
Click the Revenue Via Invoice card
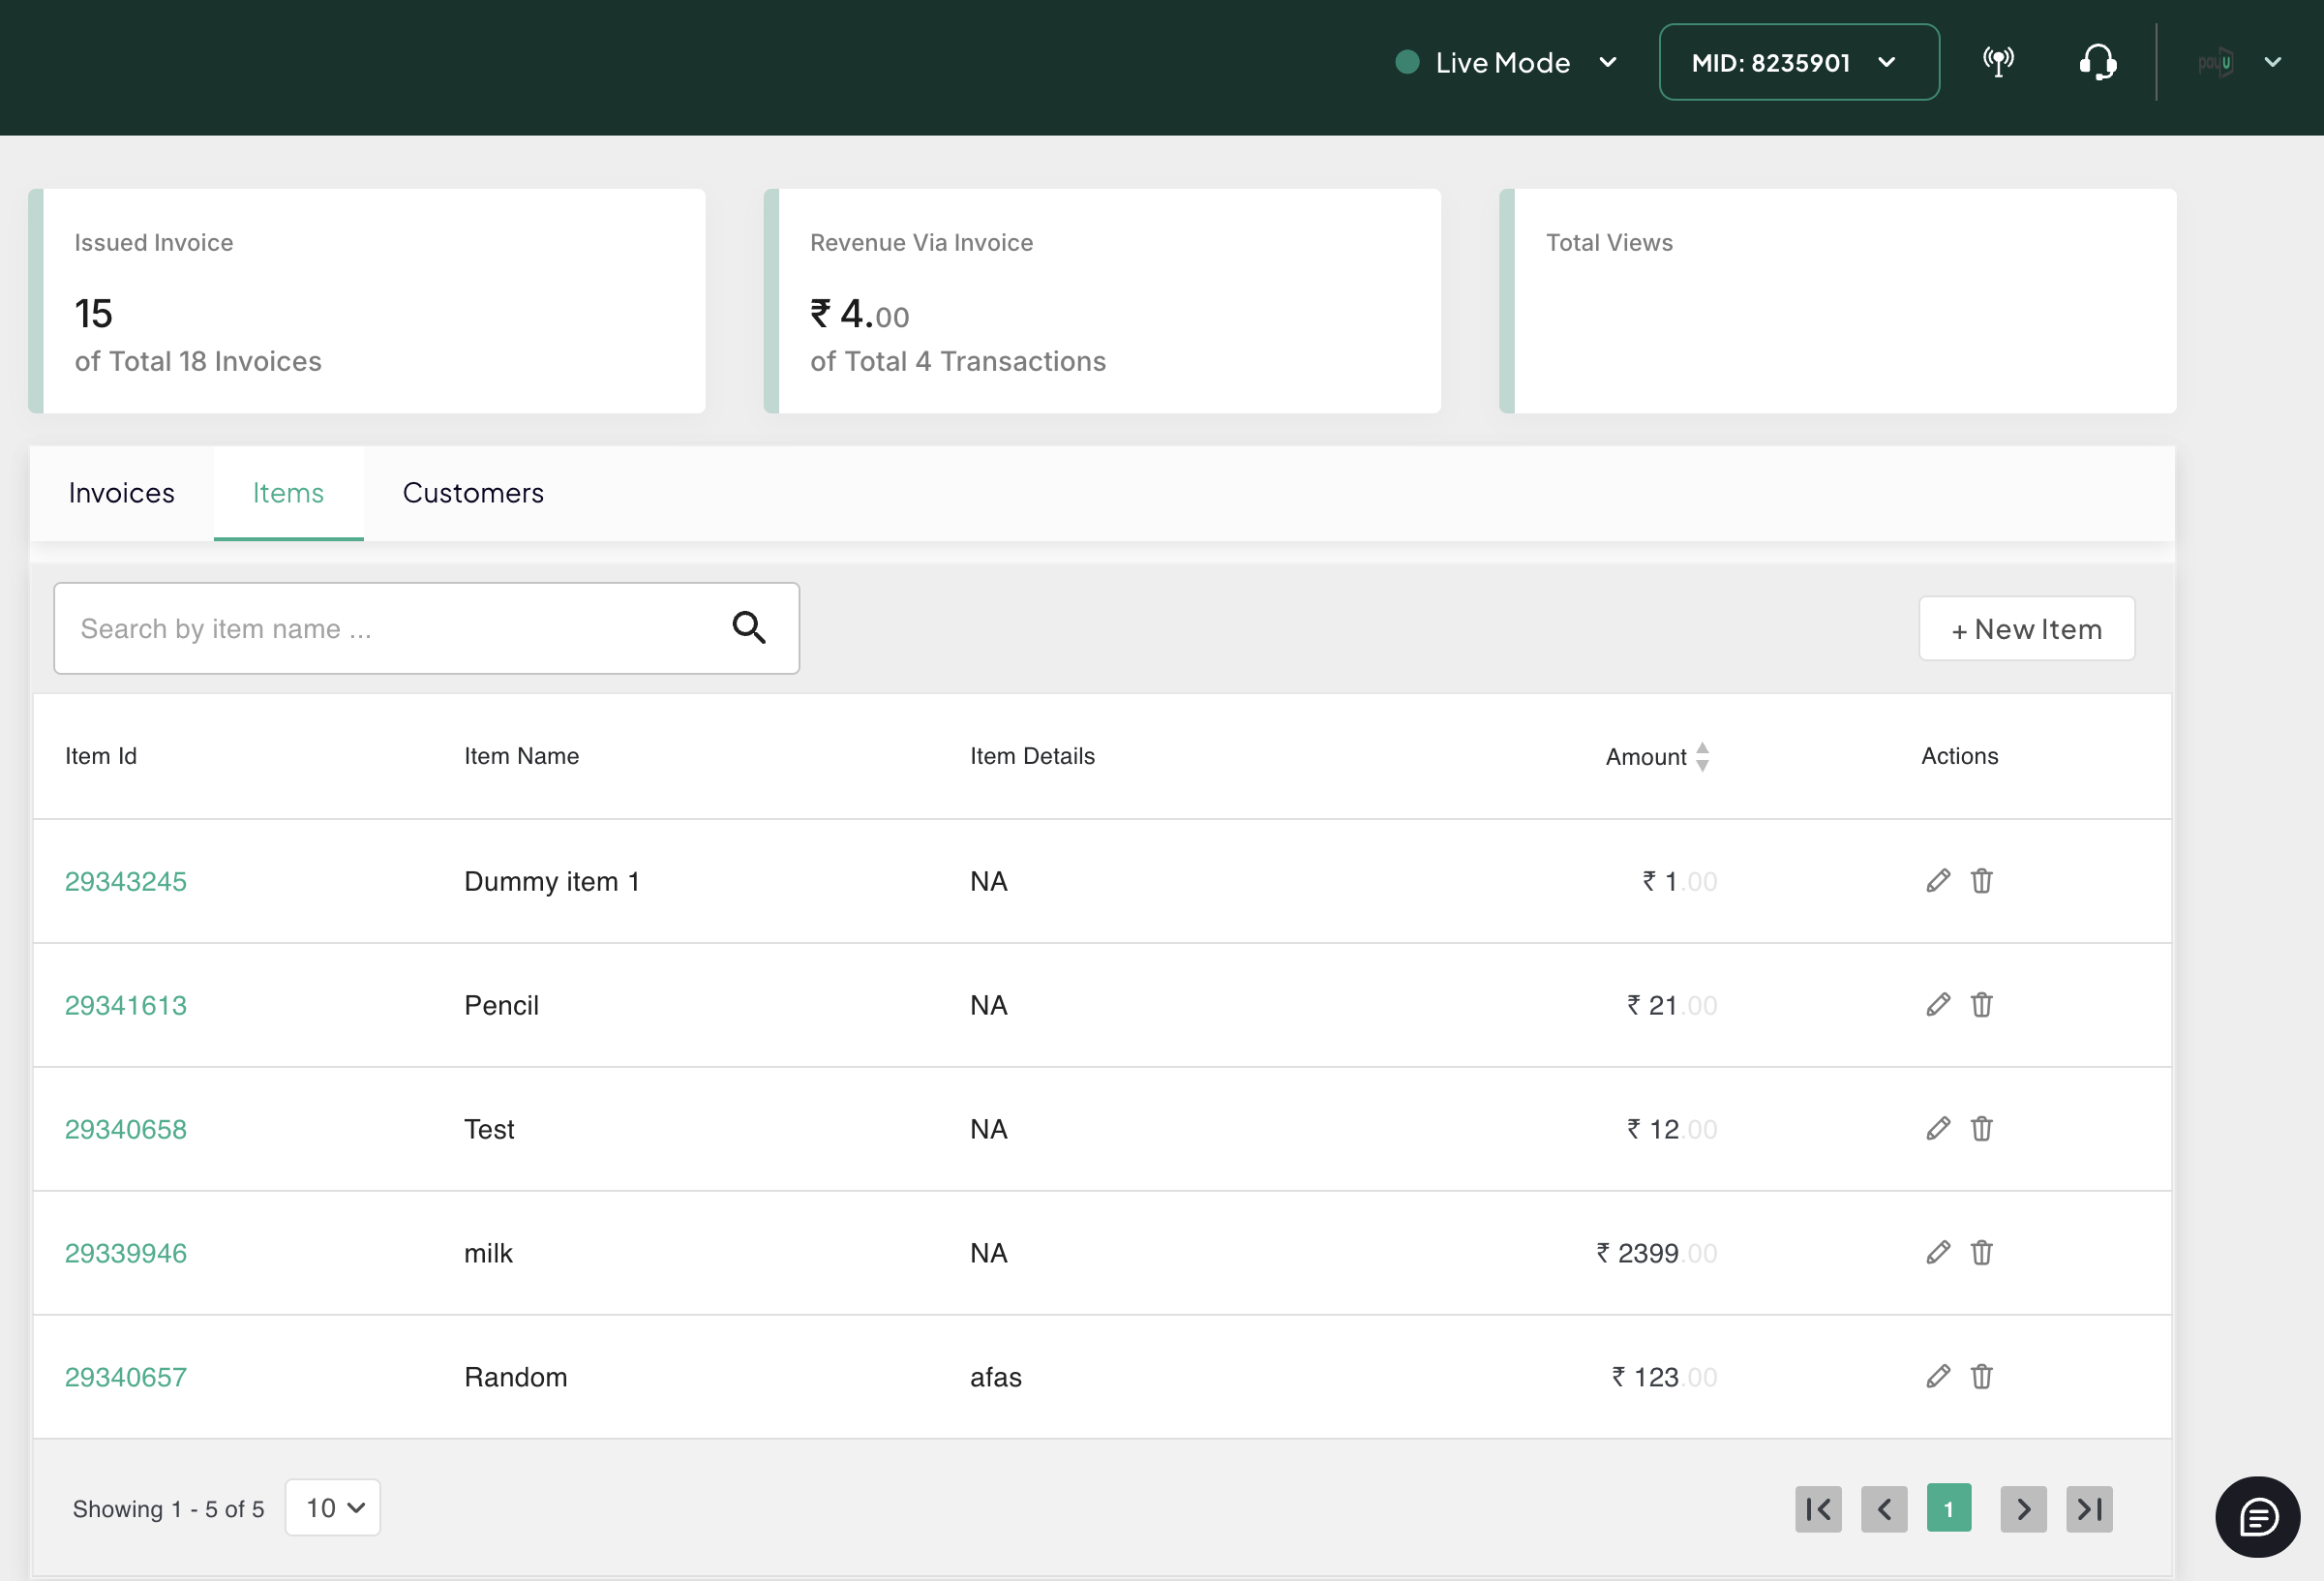[1102, 301]
